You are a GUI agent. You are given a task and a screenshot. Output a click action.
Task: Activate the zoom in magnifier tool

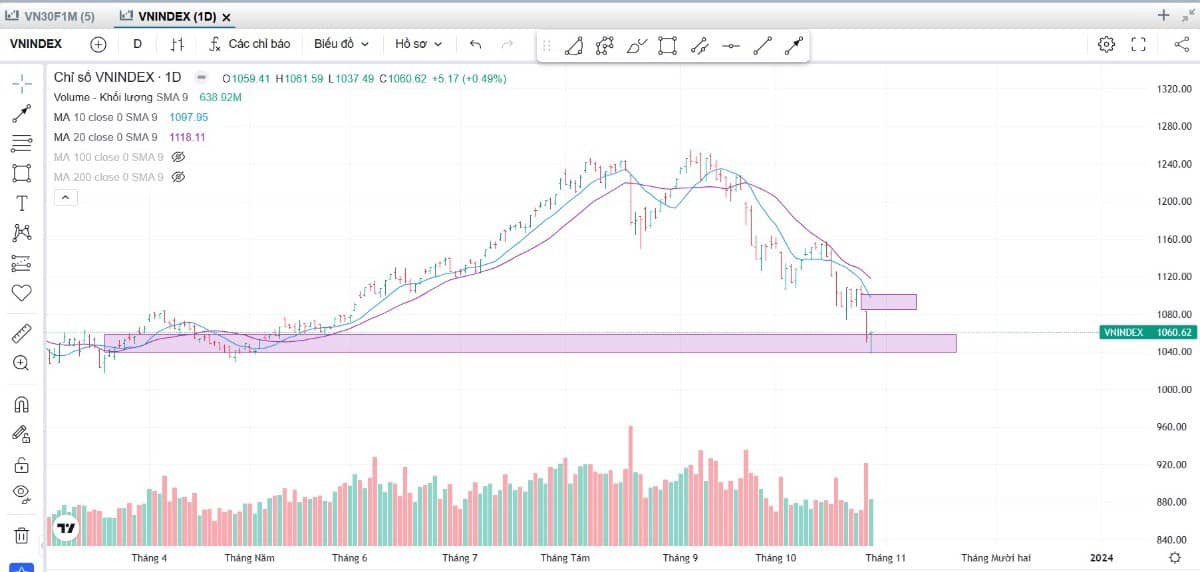tap(21, 363)
